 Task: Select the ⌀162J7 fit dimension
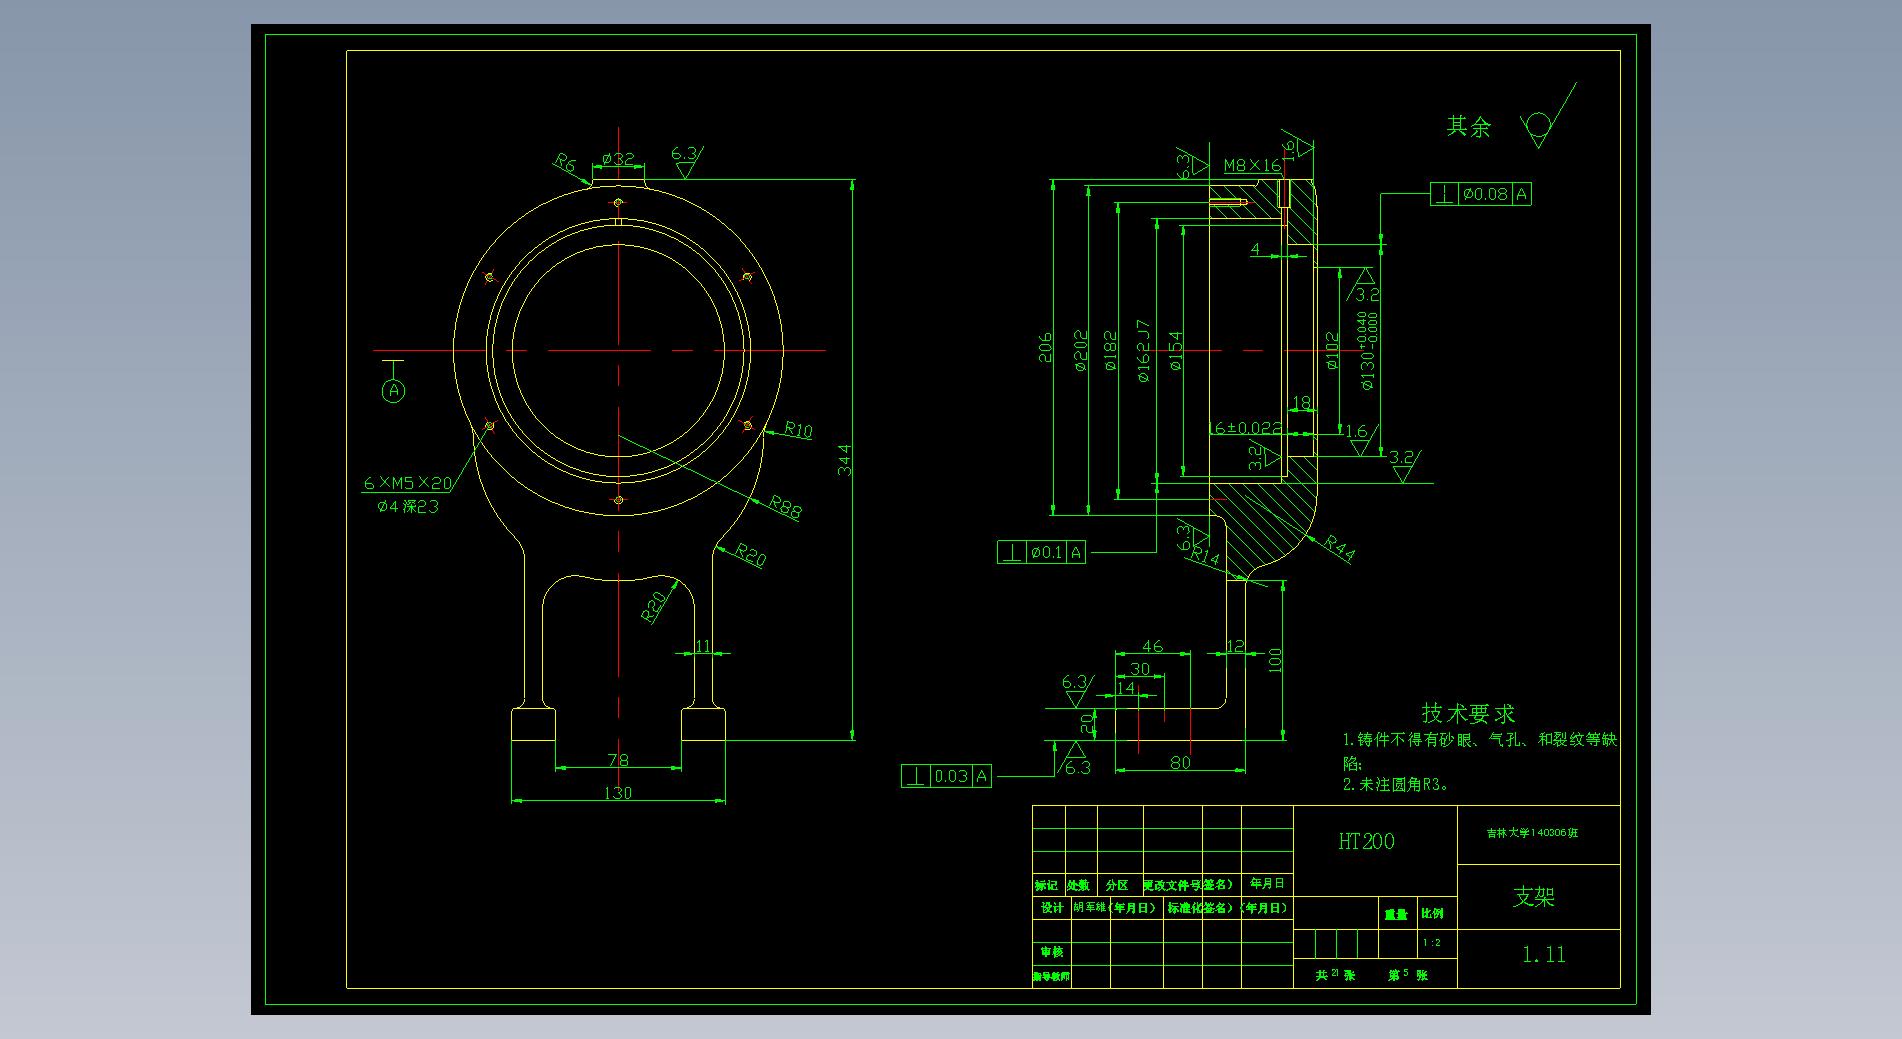click(1143, 351)
